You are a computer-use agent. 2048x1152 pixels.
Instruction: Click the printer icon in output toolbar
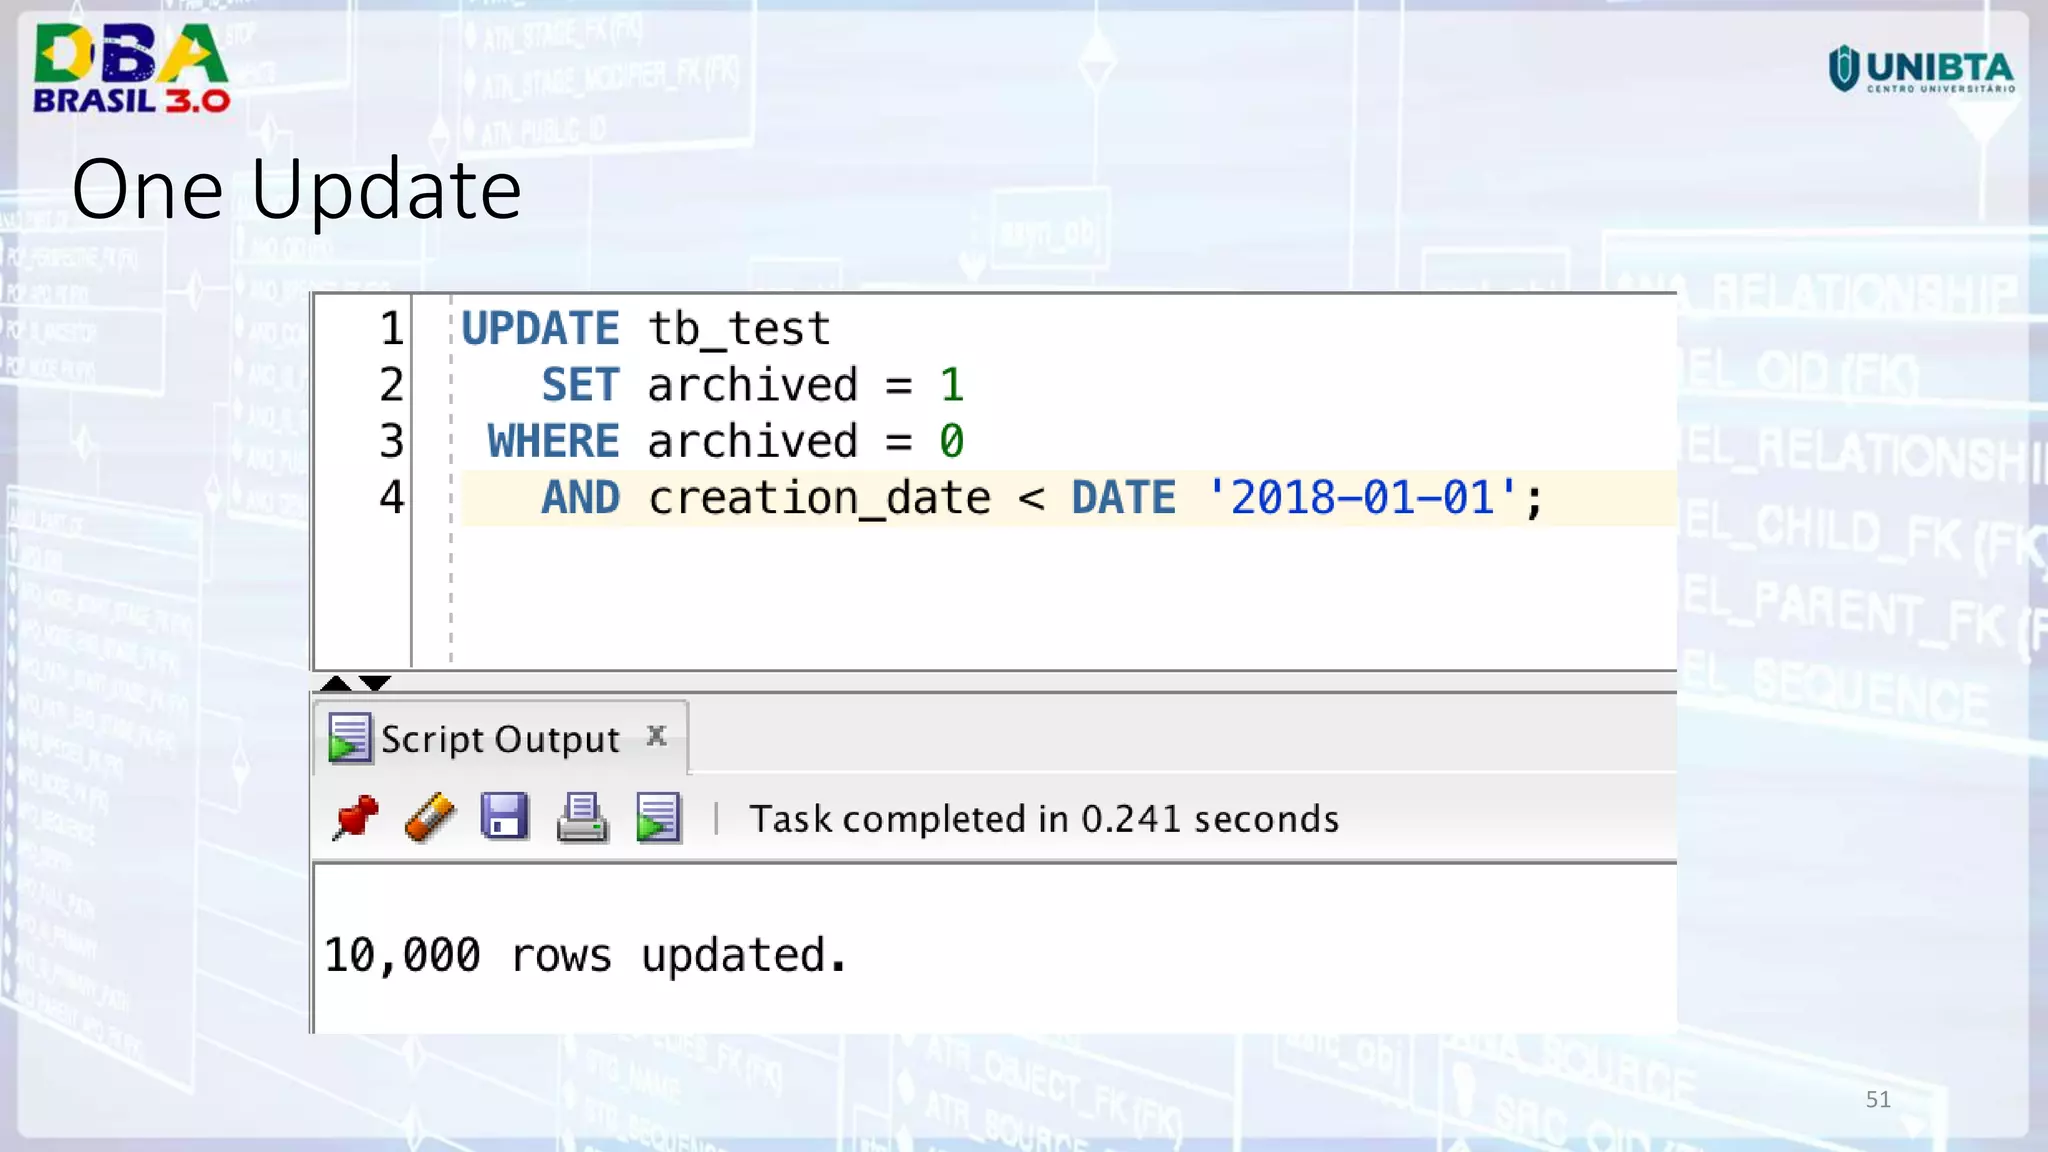[582, 818]
